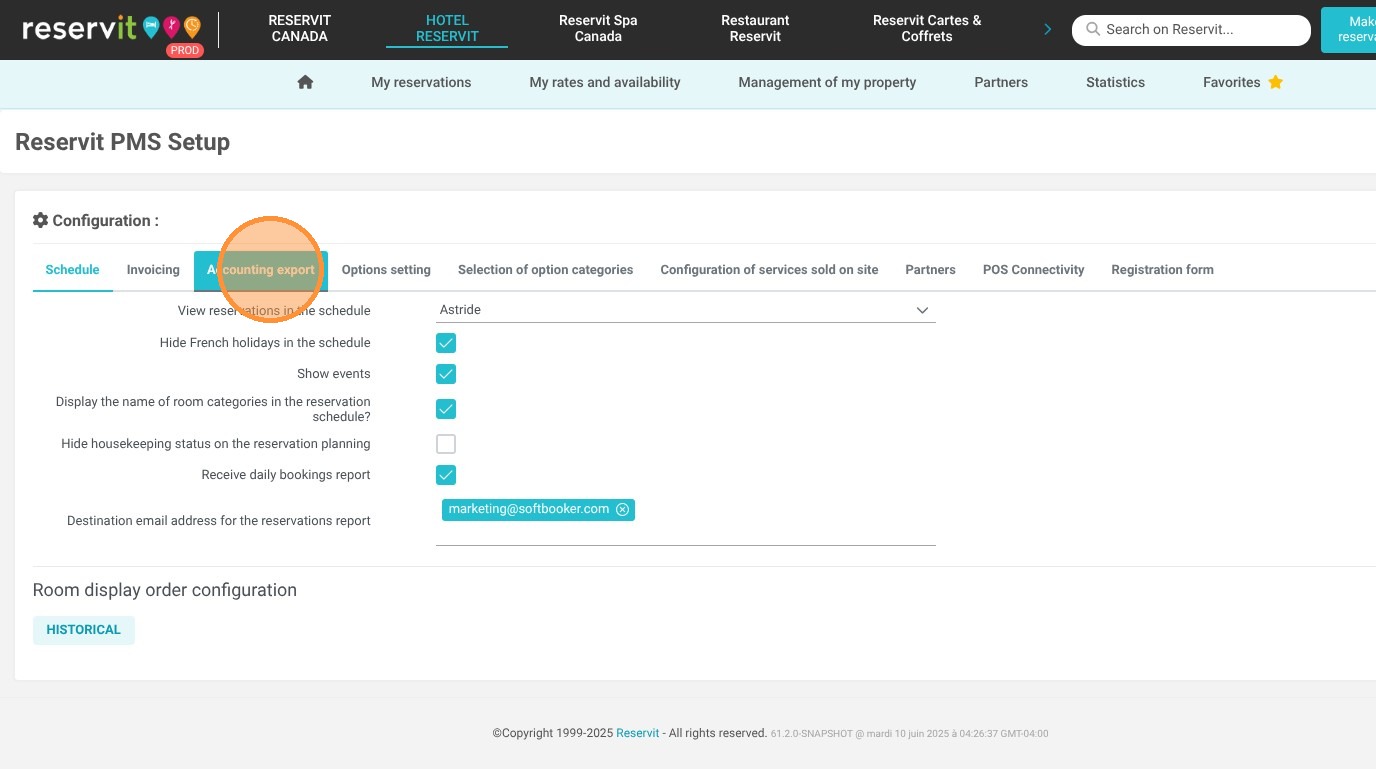Switch to the Invoicing tab
1376x769 pixels.
pyautogui.click(x=153, y=270)
